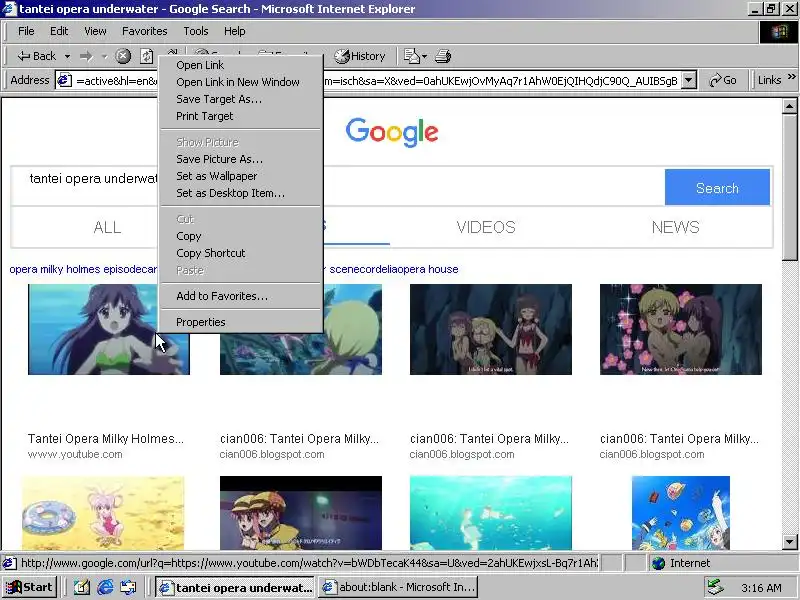Open the Tools menu

point(196,31)
